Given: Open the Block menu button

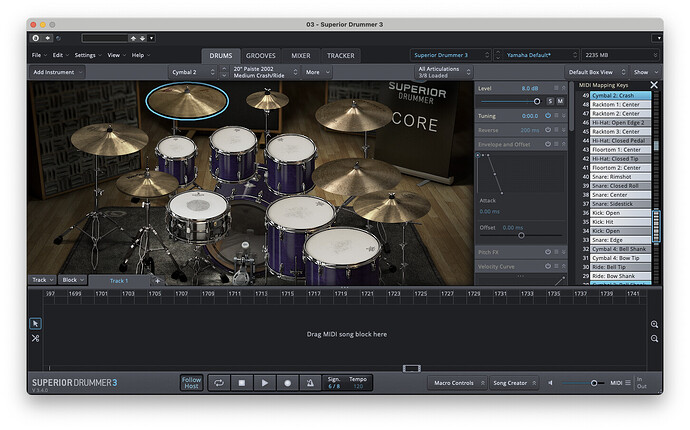Looking at the screenshot, I should pos(73,280).
